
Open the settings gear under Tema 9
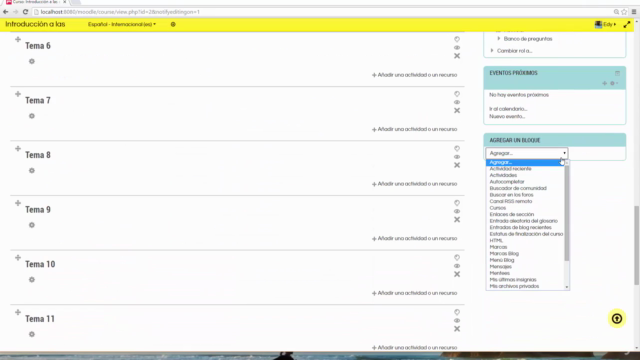tap(32, 225)
